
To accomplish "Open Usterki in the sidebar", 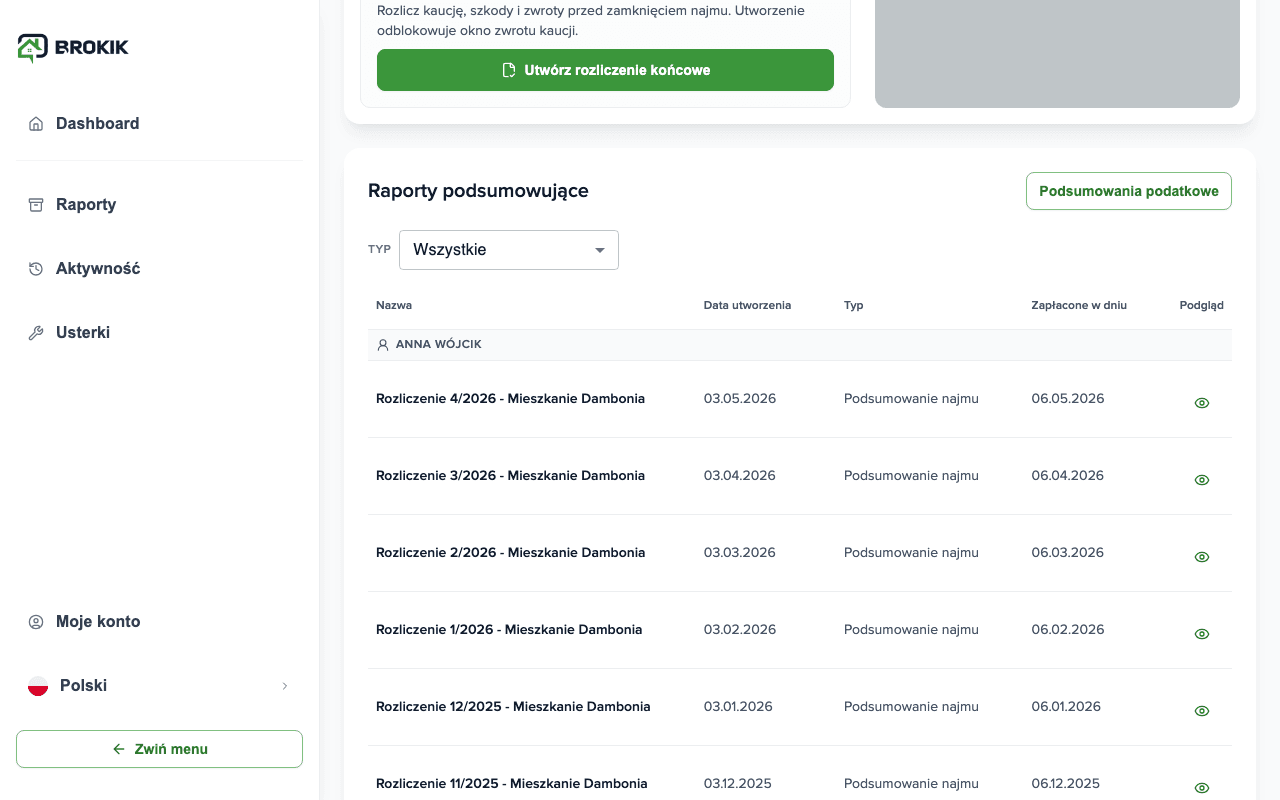I will pos(83,333).
